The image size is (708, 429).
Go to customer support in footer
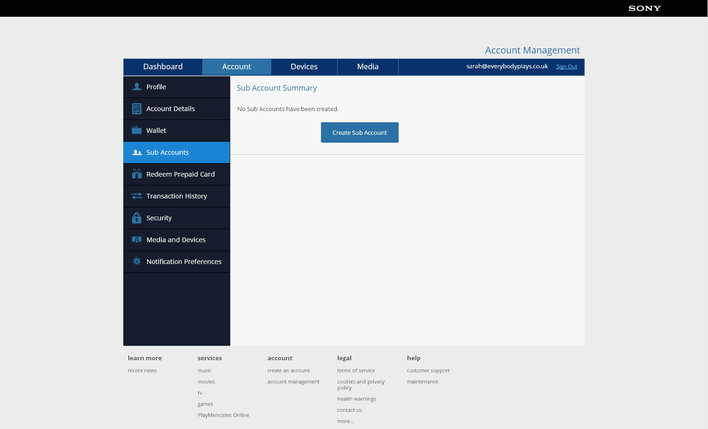(x=428, y=371)
